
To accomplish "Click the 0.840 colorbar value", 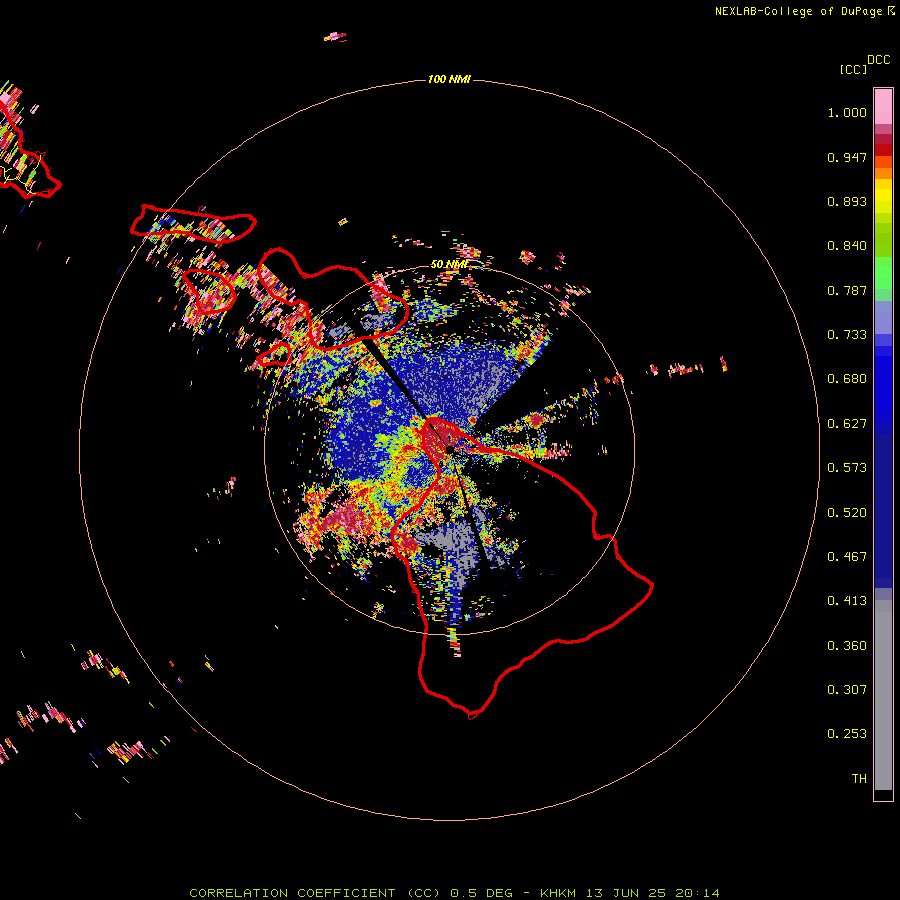I will click(x=847, y=246).
